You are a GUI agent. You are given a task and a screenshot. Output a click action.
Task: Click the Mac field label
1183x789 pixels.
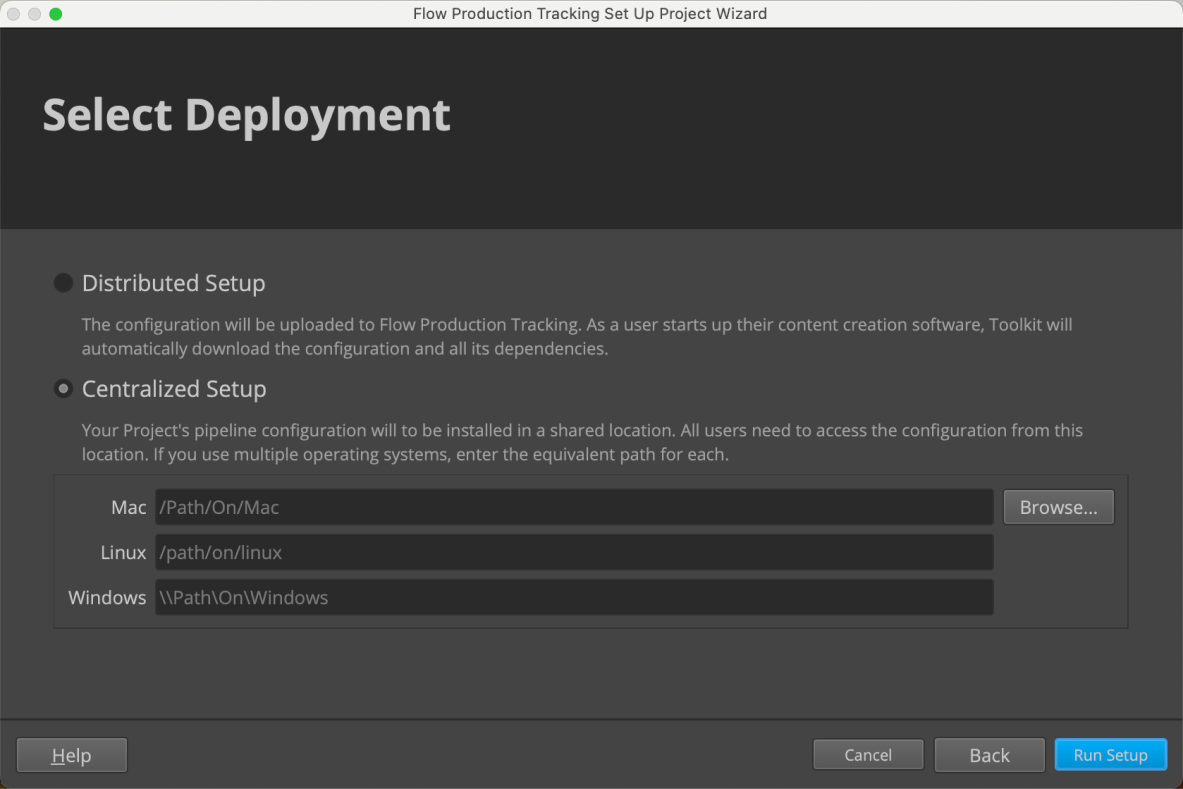tap(129, 507)
